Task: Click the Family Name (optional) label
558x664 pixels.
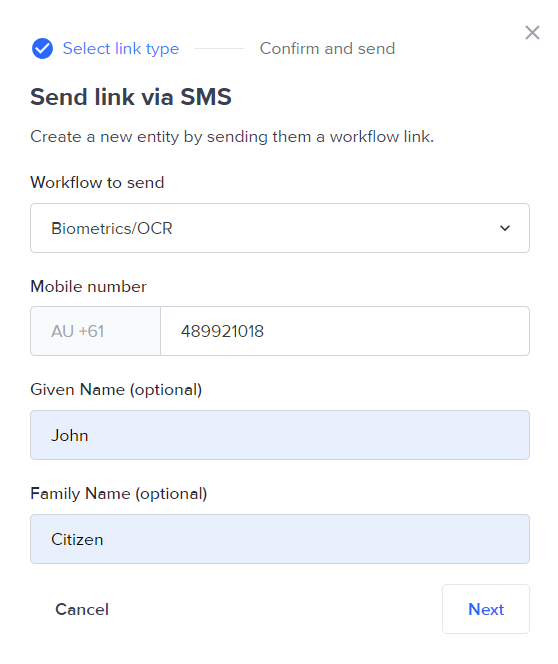Action: click(x=119, y=494)
